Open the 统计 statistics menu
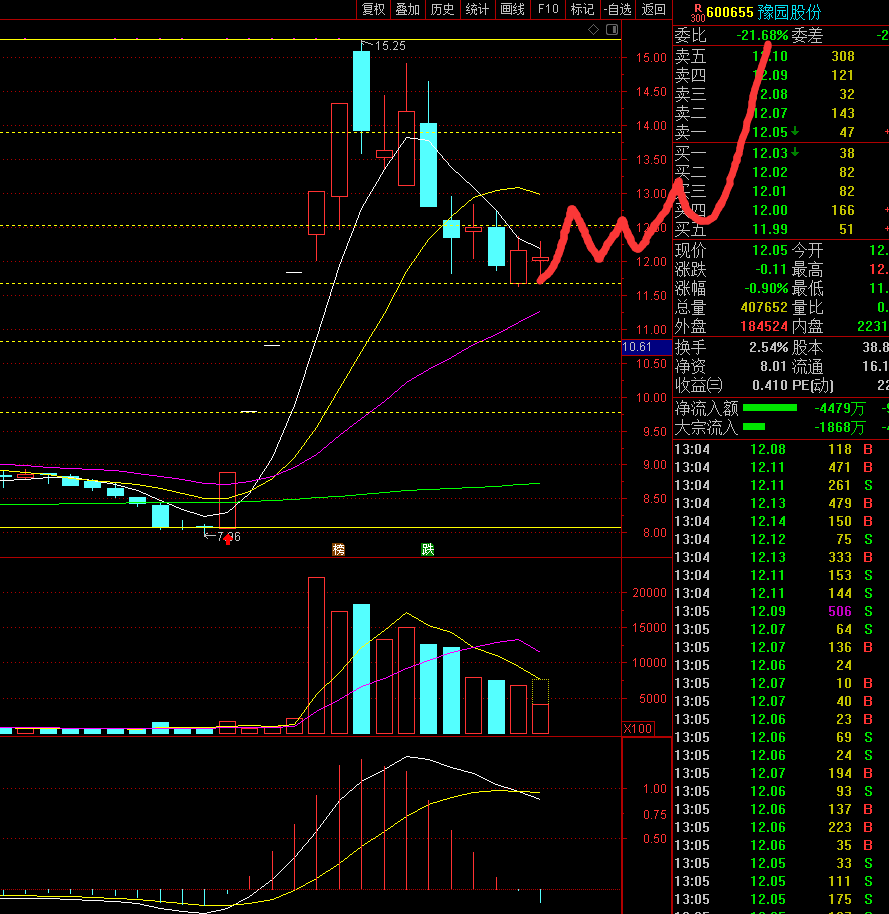 (x=477, y=9)
